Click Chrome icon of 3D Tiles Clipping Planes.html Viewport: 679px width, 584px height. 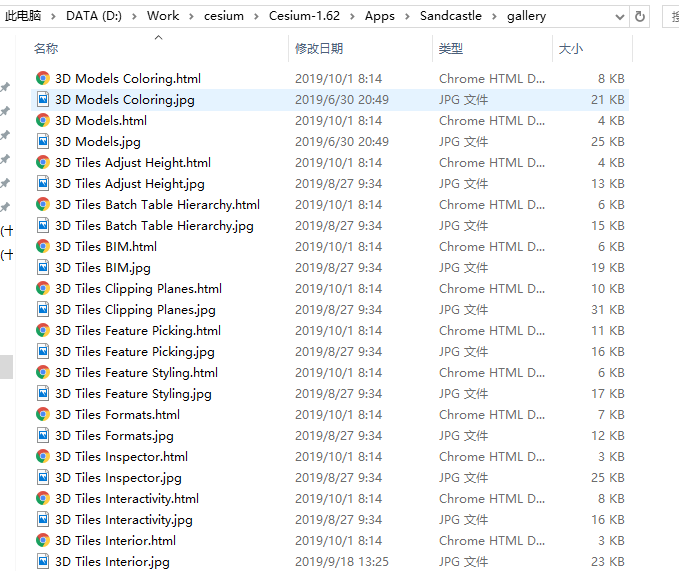coord(42,288)
